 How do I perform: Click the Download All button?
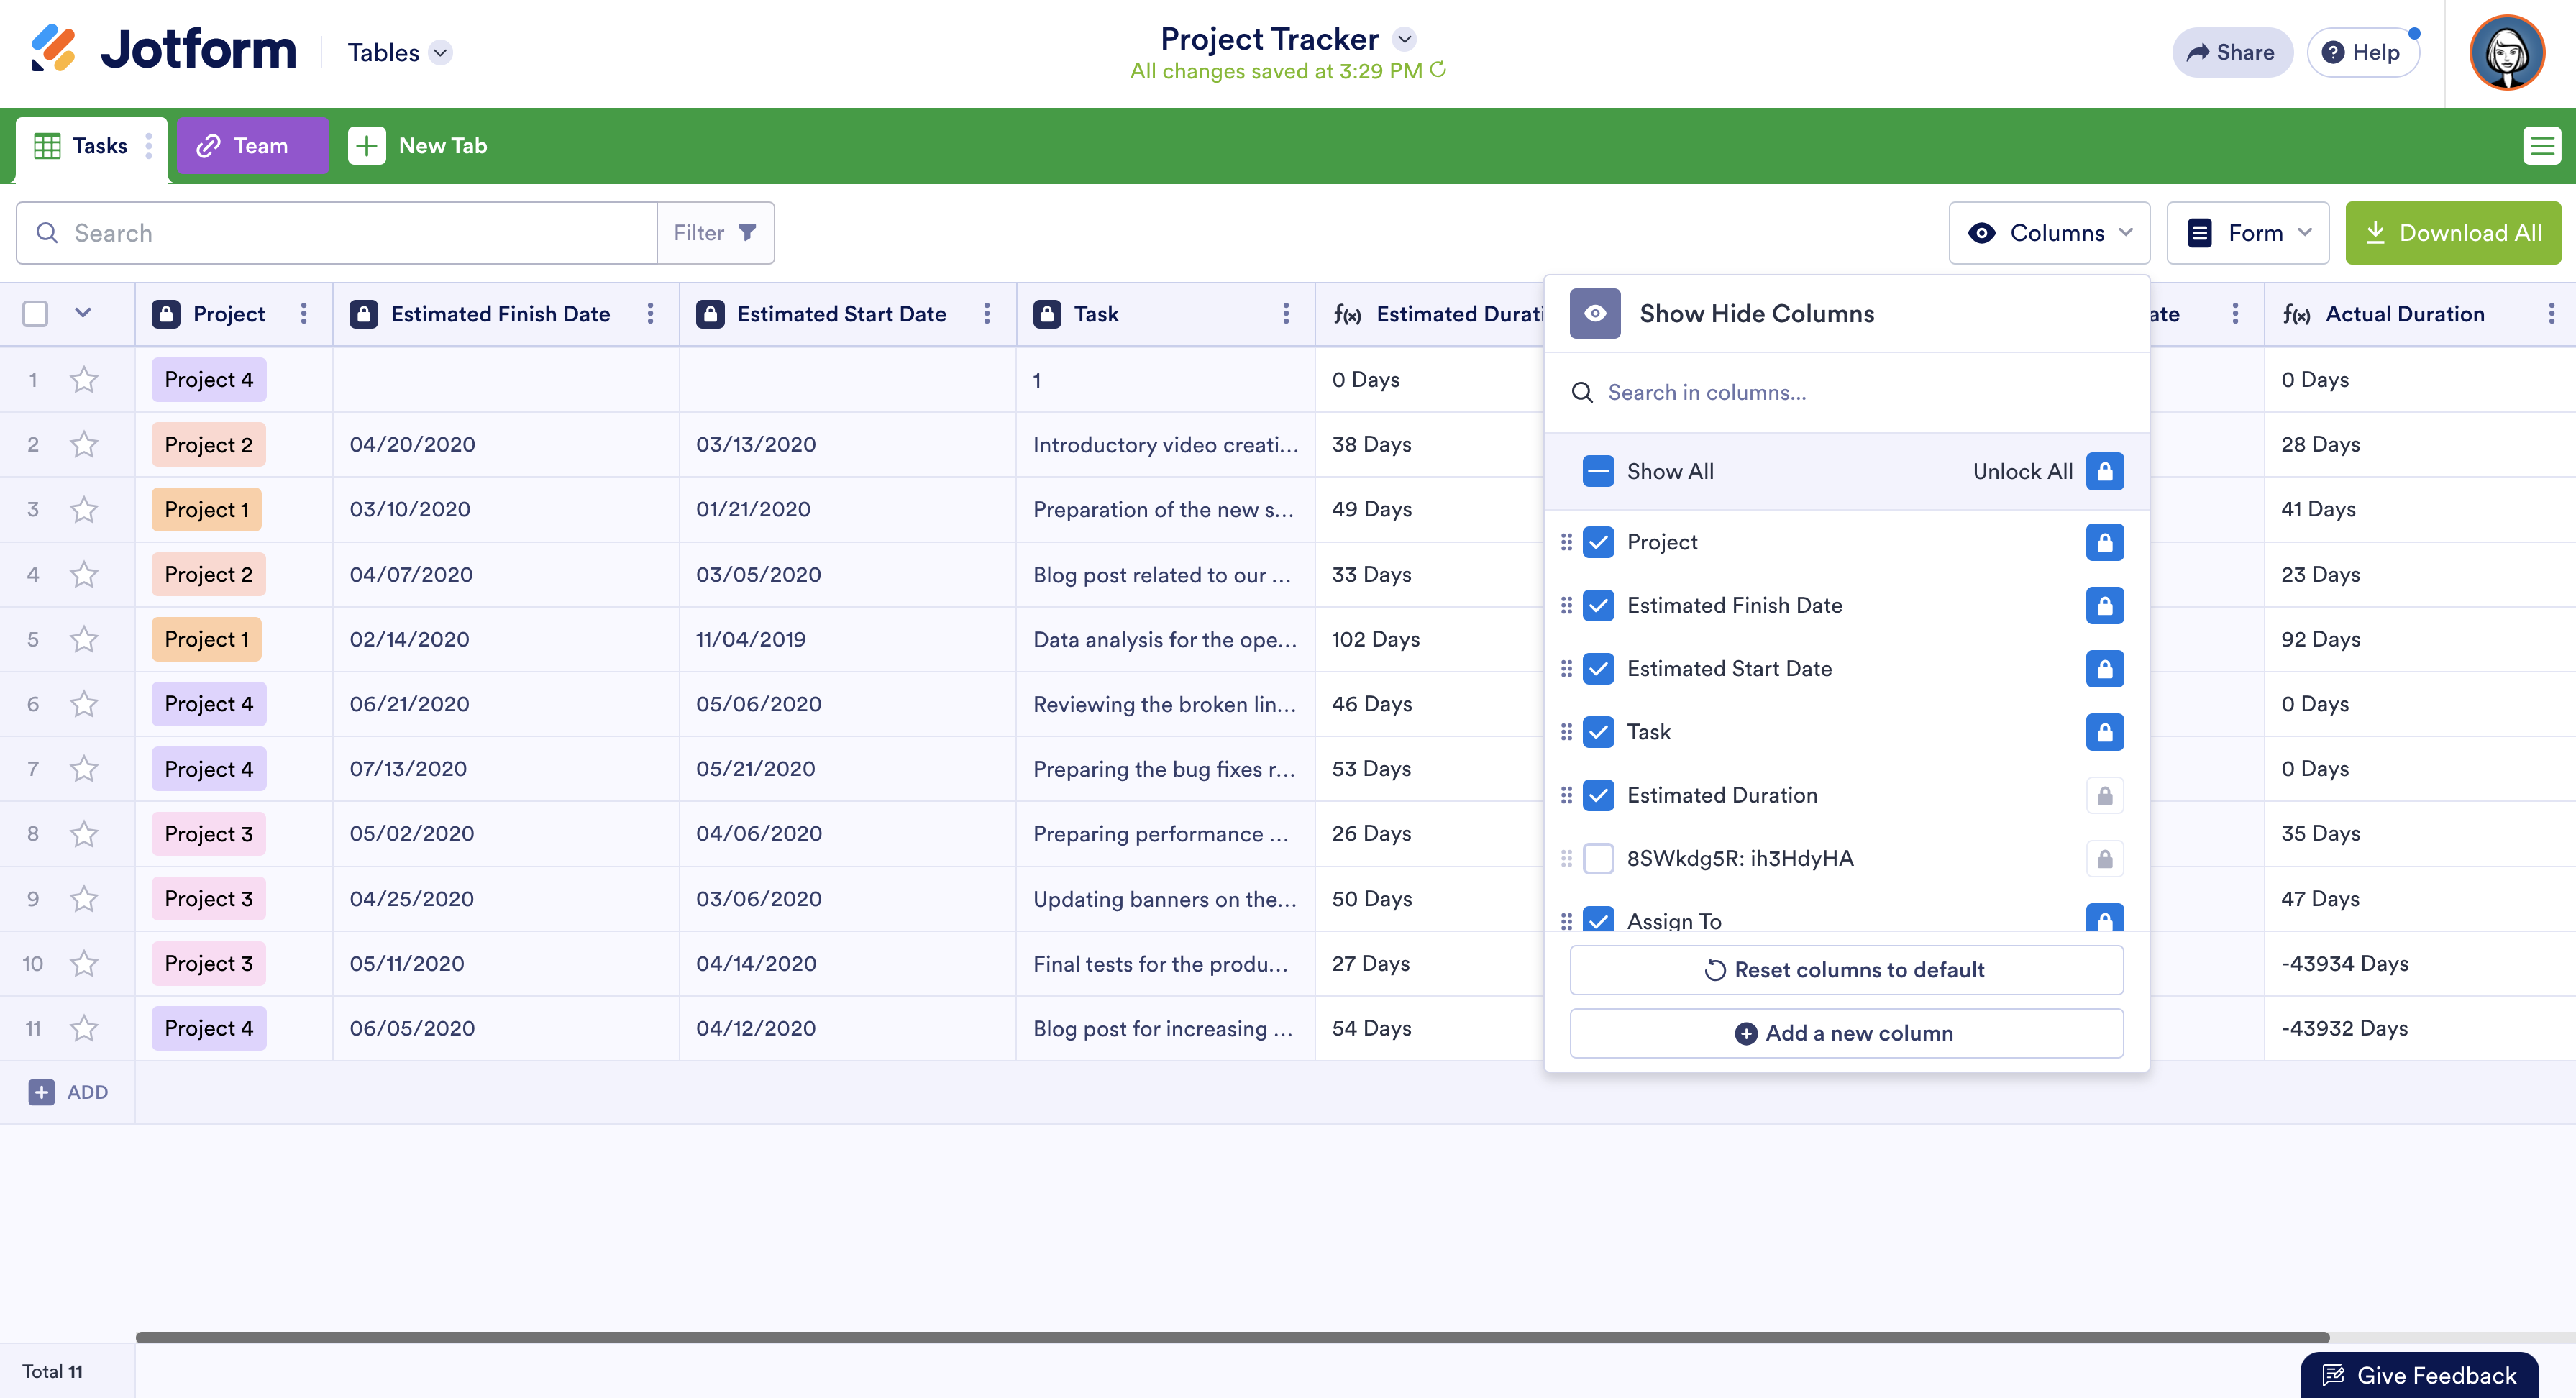2452,232
